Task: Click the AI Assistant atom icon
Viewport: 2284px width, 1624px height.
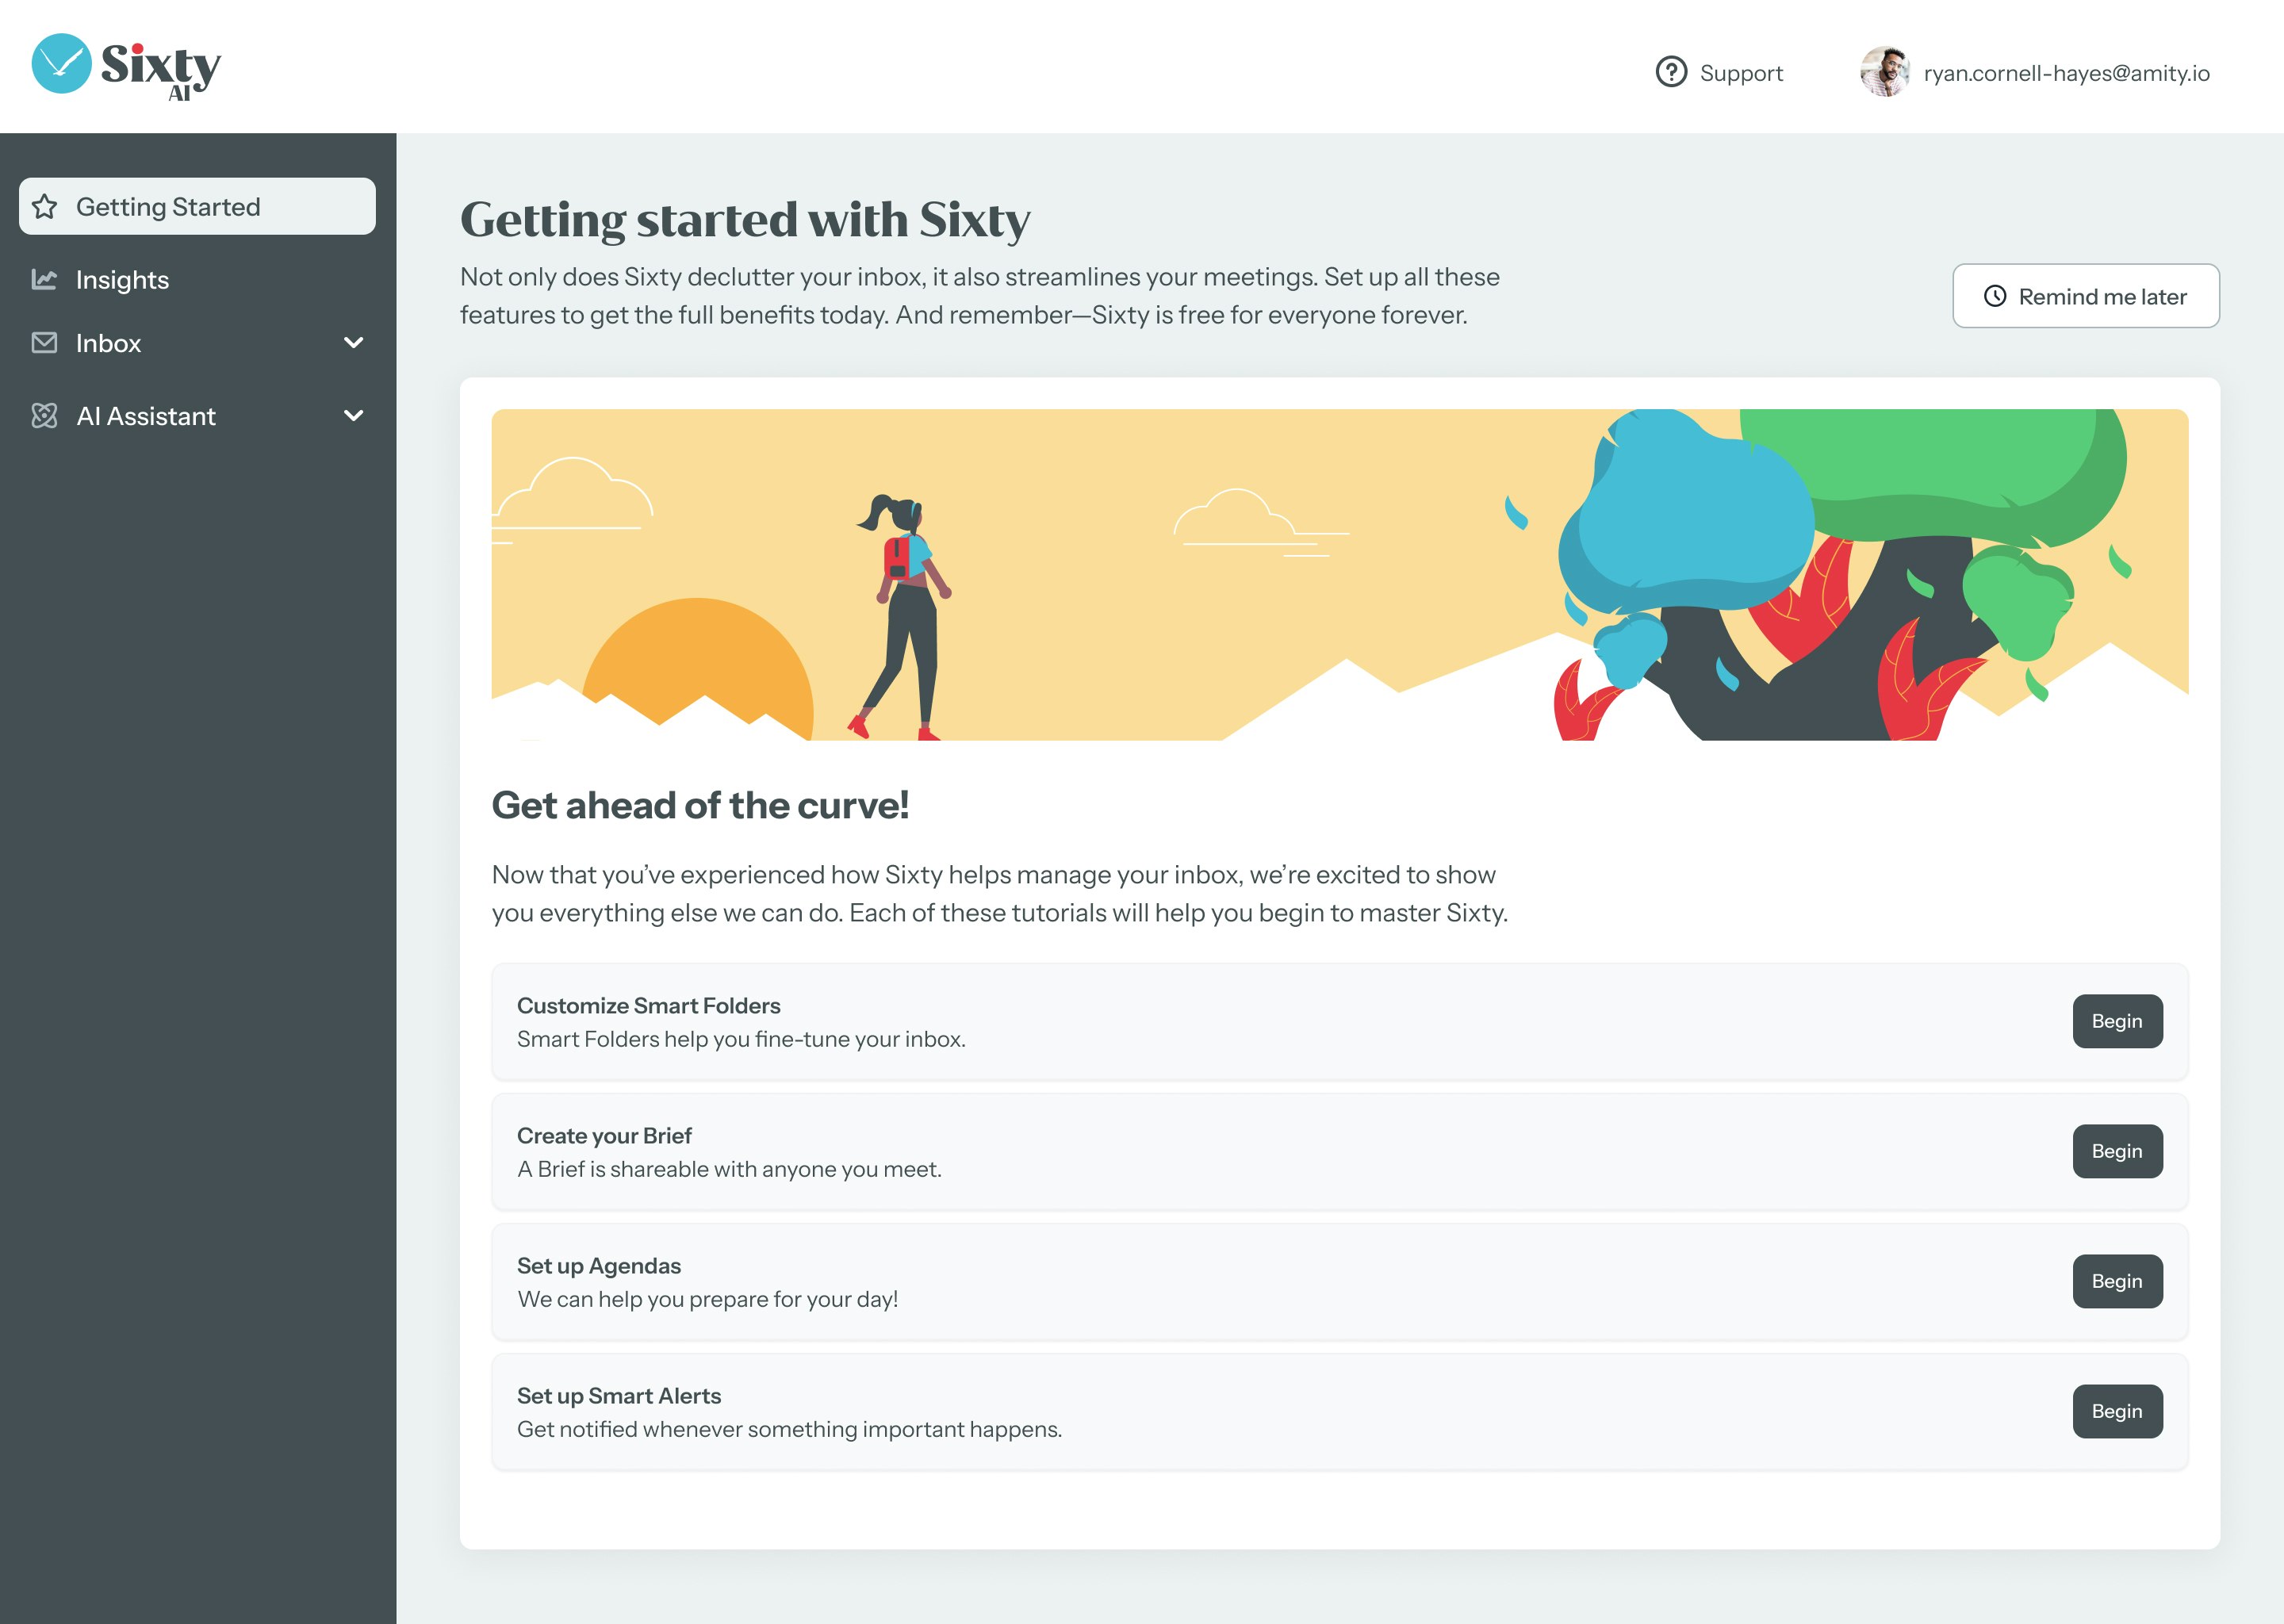Action: pyautogui.click(x=45, y=416)
